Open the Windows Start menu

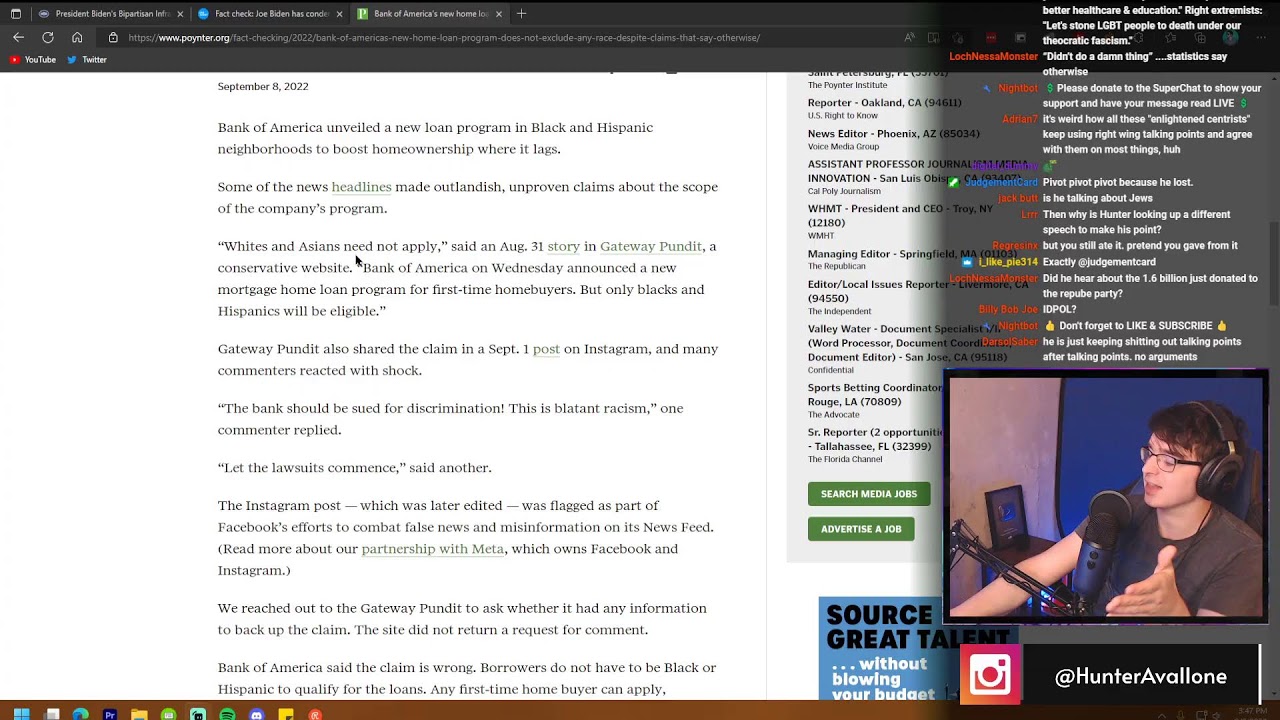tap(21, 714)
